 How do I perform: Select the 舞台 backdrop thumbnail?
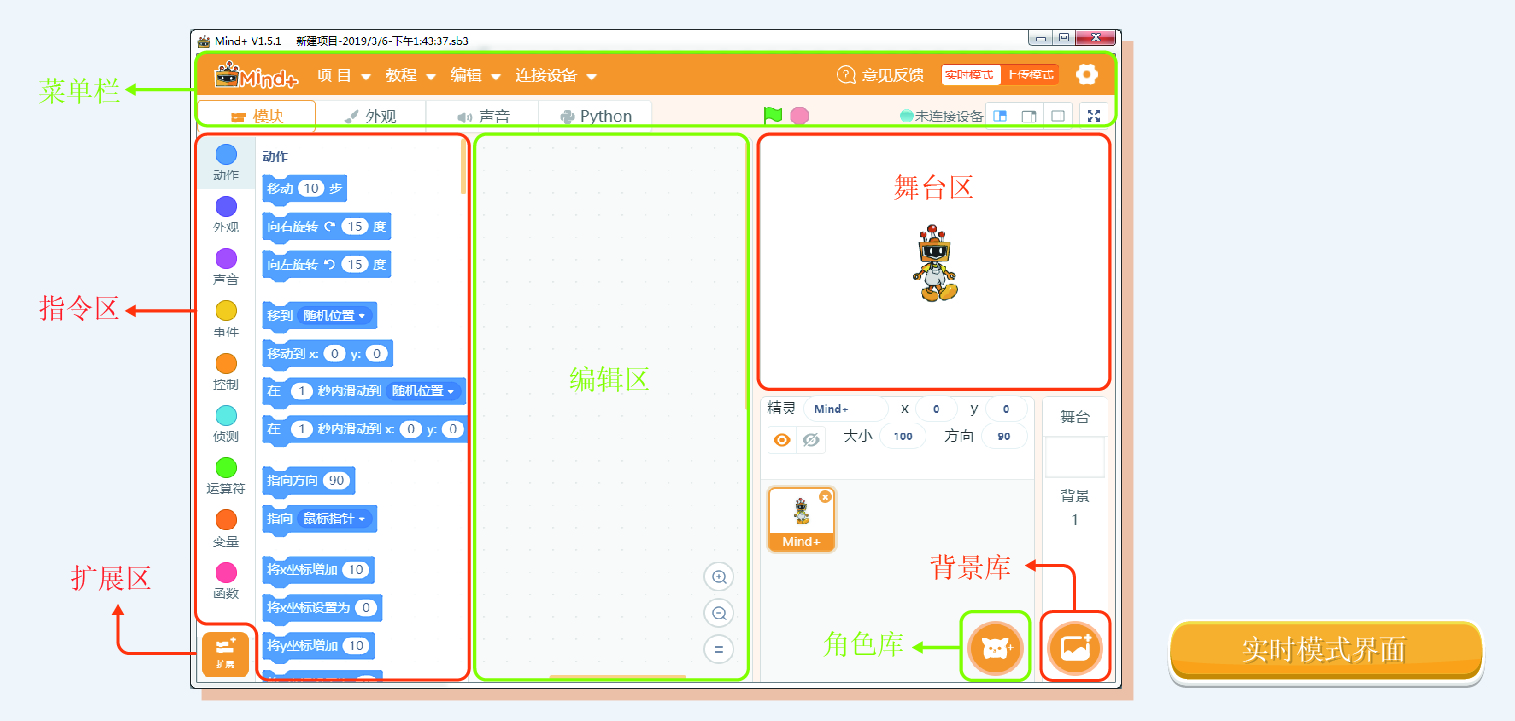[x=1075, y=457]
